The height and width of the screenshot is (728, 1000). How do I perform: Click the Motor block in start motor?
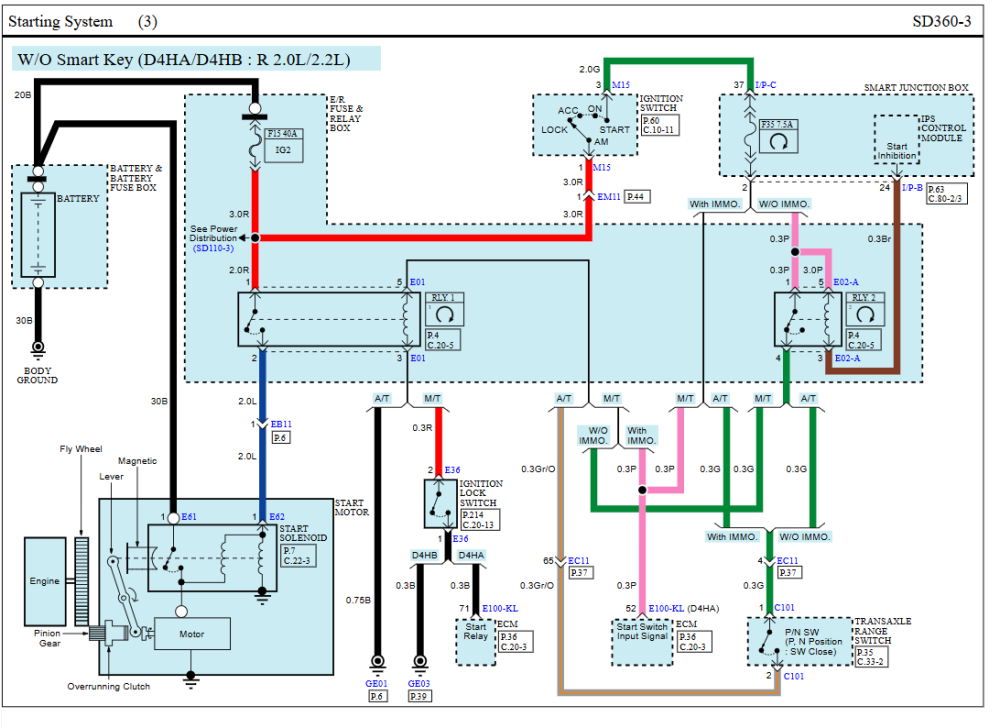192,634
